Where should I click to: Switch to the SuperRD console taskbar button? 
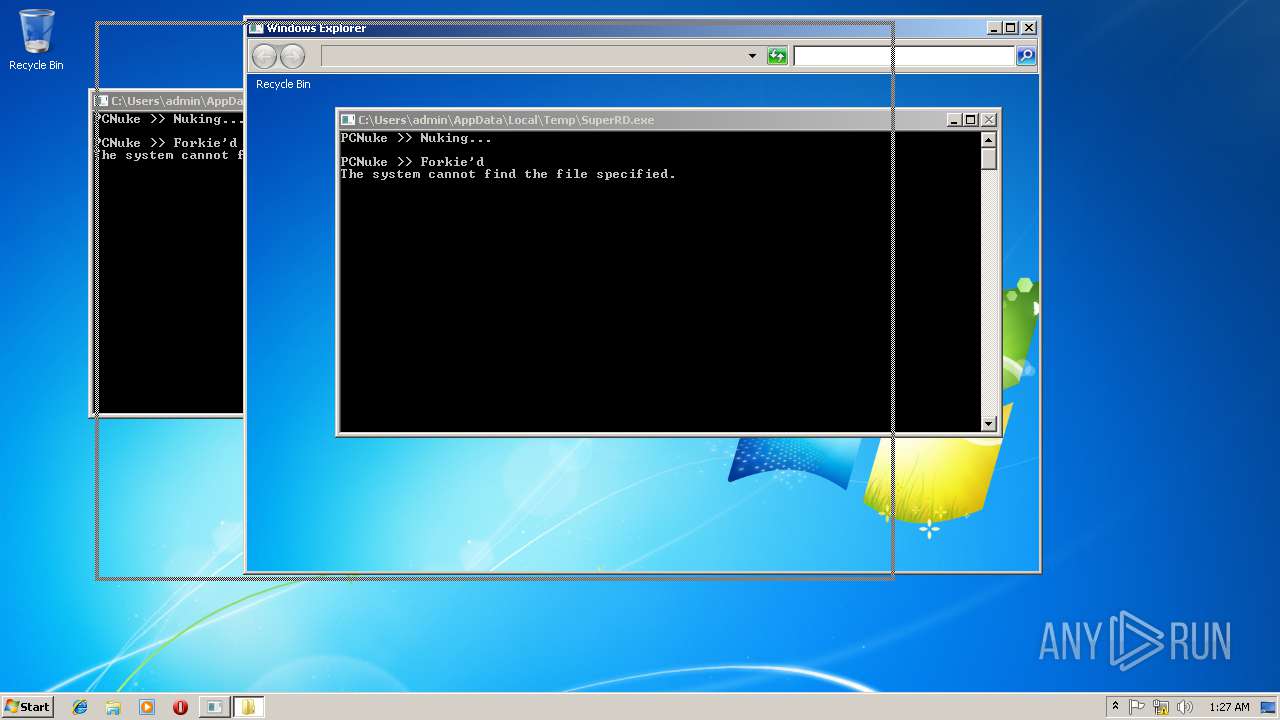click(214, 707)
